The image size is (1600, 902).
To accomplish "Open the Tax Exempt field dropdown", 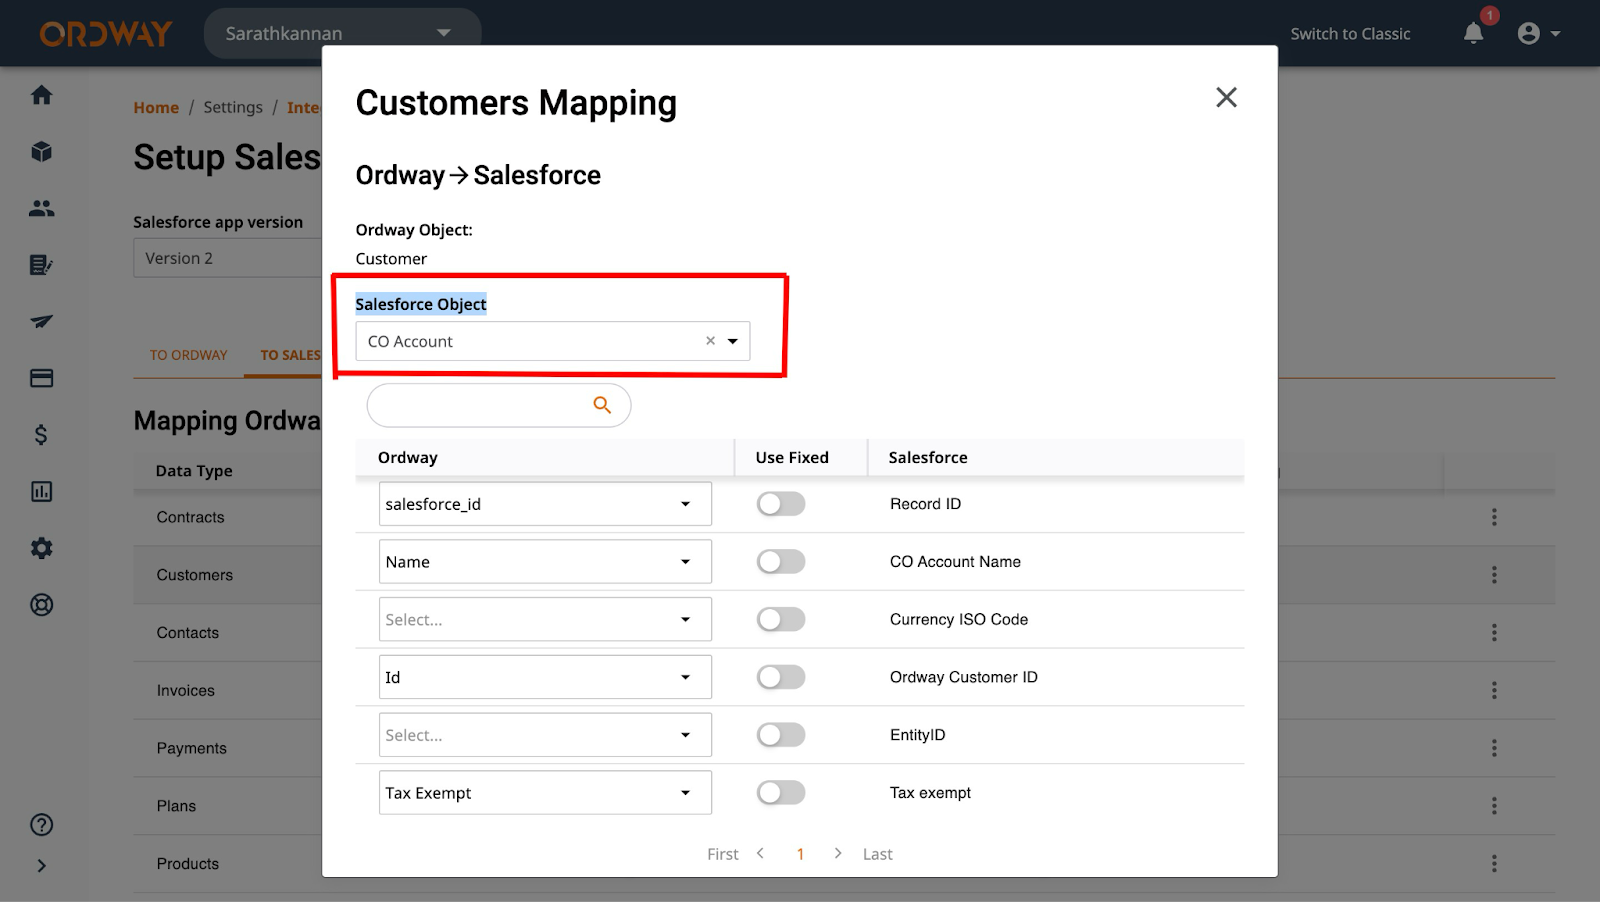I will (x=545, y=793).
